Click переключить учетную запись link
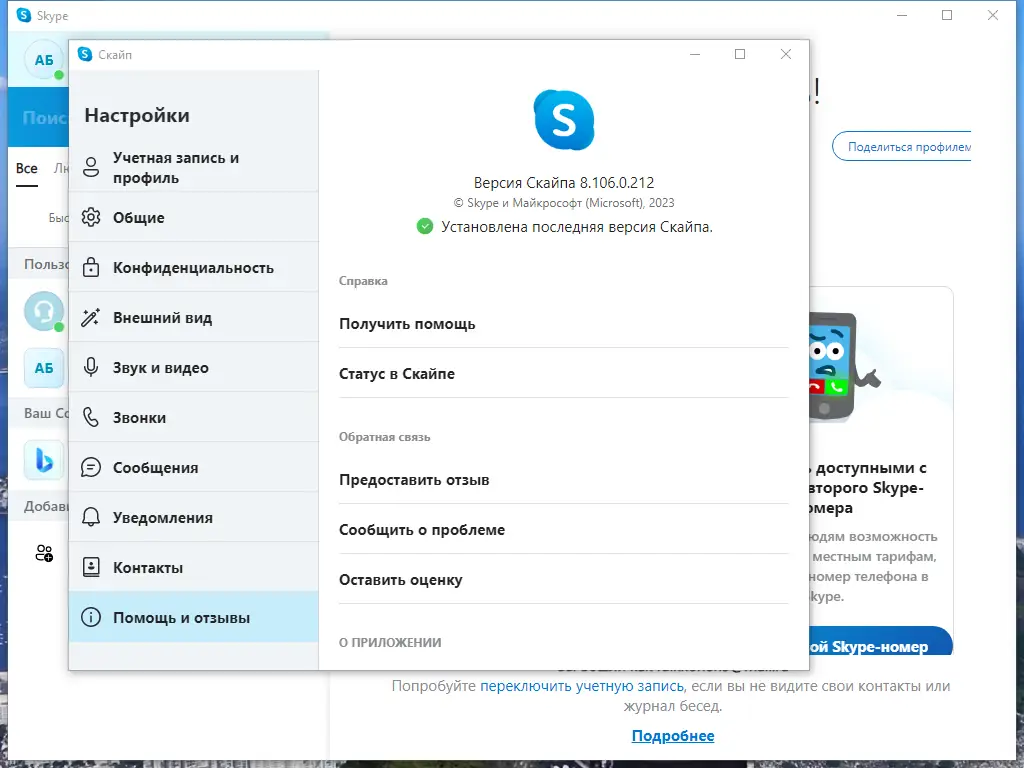 coord(582,686)
